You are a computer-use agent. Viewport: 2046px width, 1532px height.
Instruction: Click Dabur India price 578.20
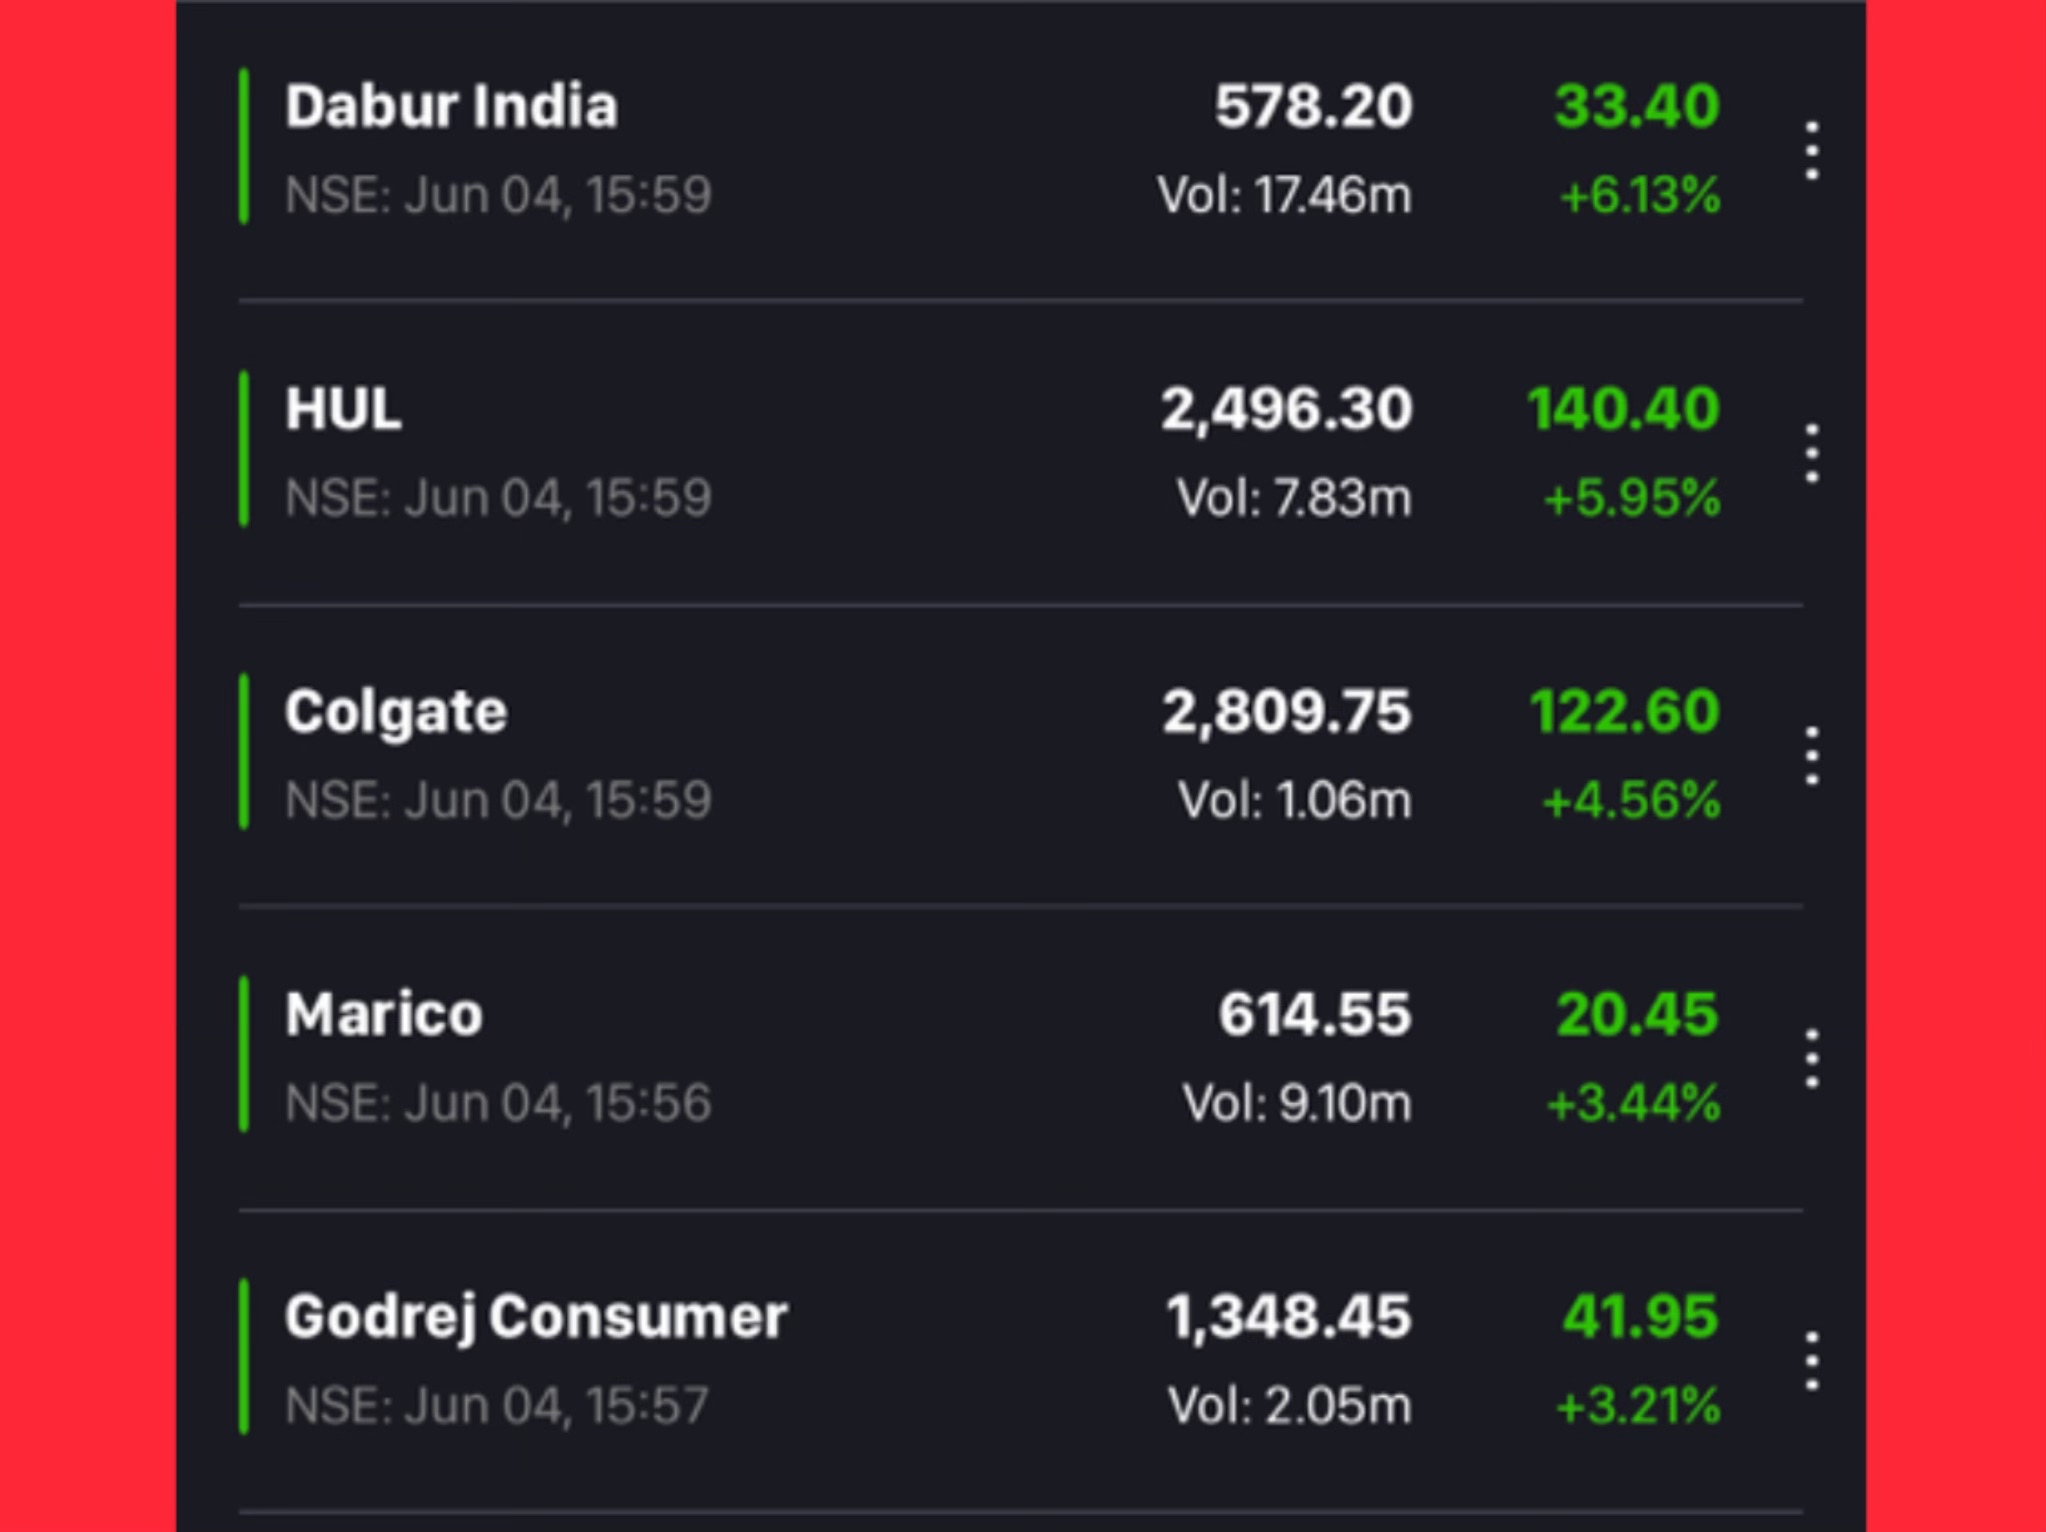coord(1312,107)
